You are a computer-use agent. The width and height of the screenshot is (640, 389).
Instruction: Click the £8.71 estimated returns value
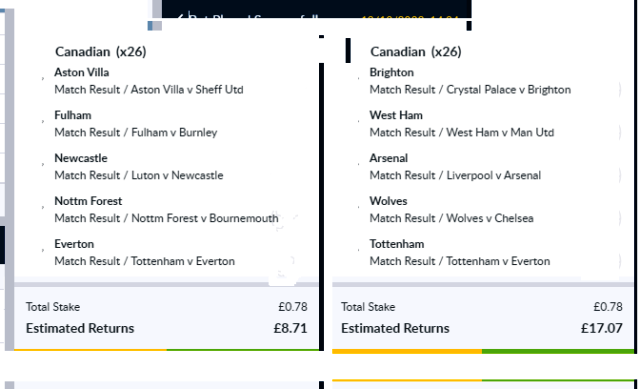click(290, 328)
